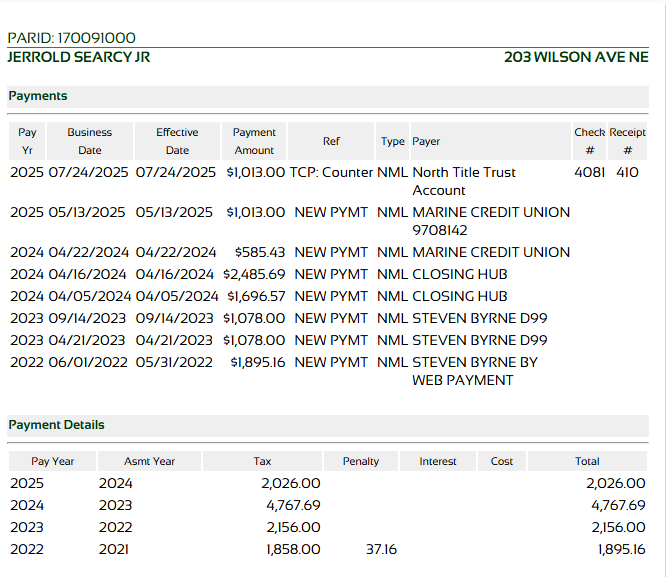Click the Check # column header

[x=589, y=141]
